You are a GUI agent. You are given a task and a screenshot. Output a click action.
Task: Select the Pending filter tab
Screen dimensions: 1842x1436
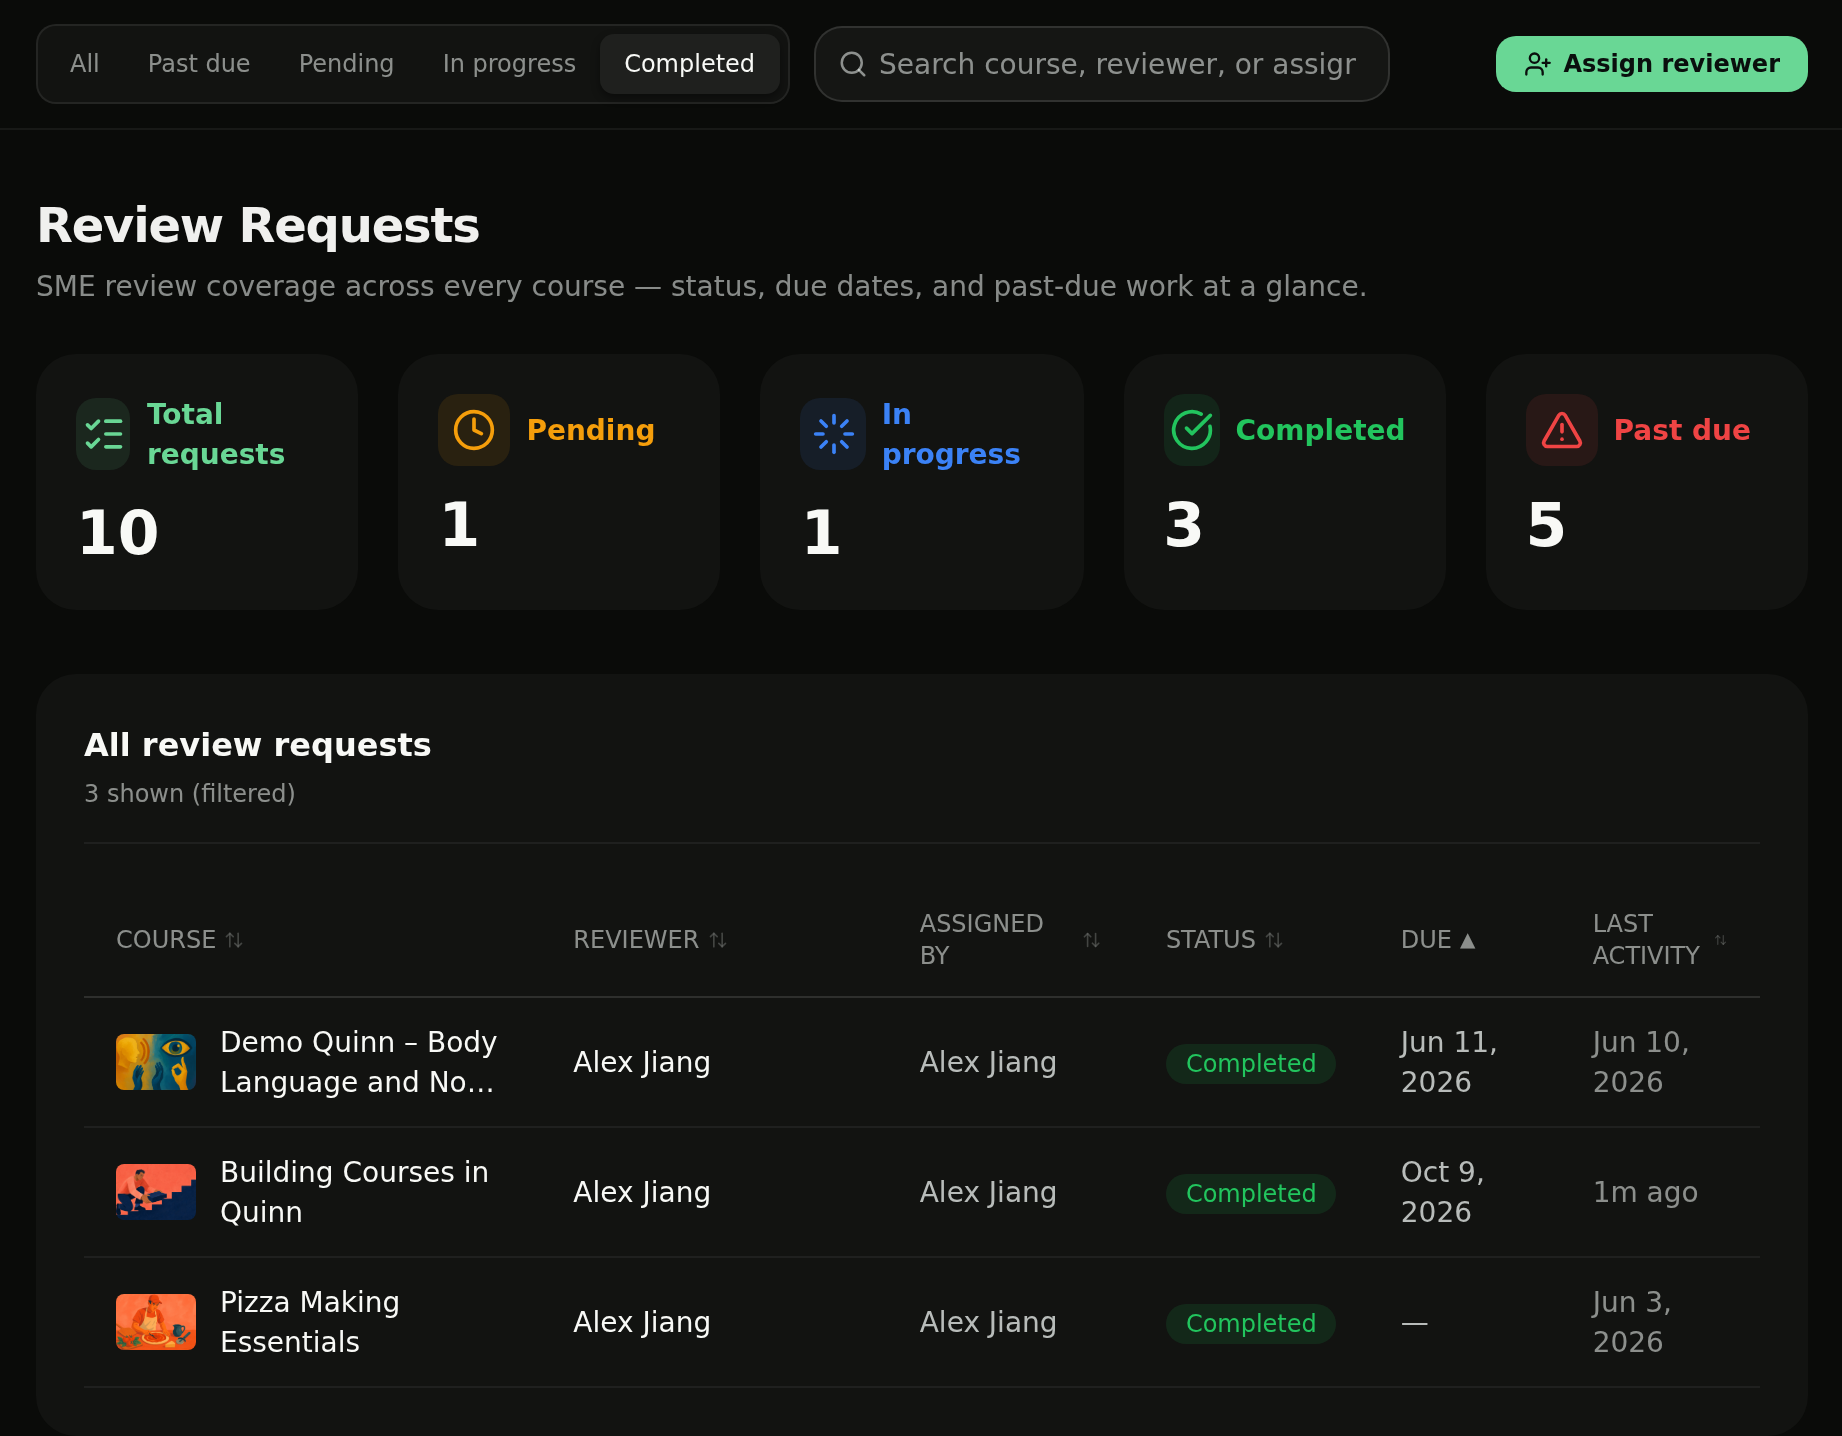coord(347,64)
